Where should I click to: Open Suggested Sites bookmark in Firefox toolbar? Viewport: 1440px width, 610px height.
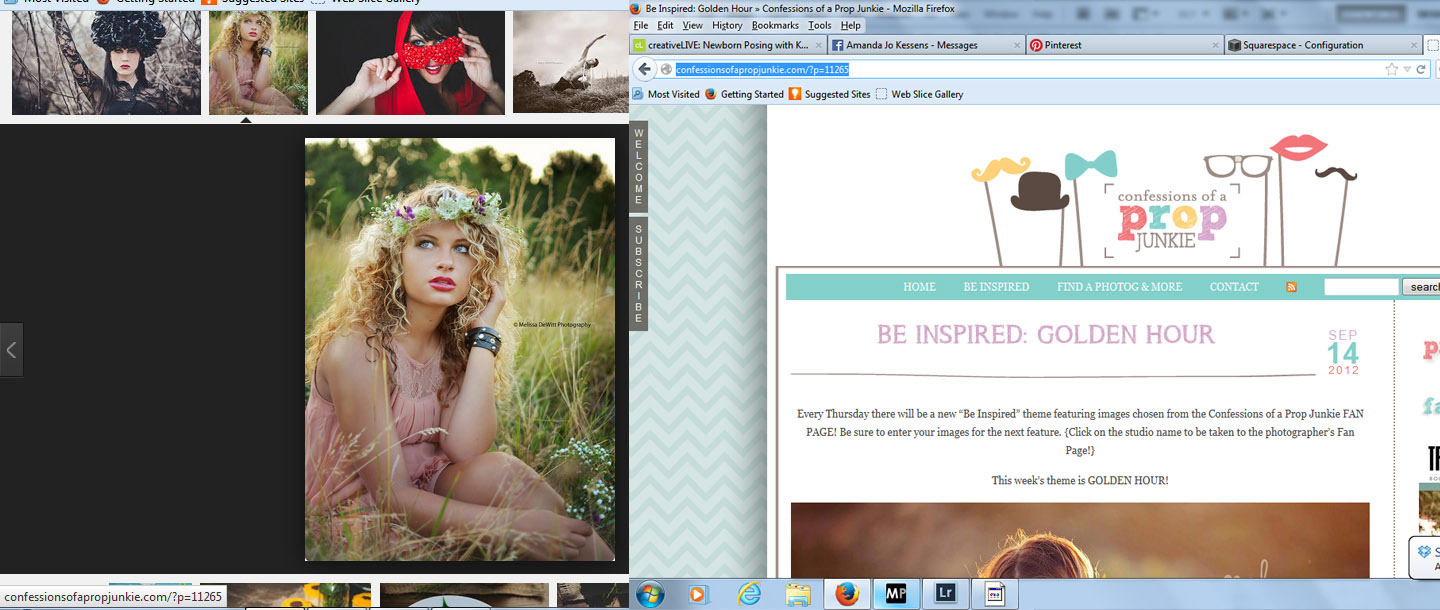point(829,94)
